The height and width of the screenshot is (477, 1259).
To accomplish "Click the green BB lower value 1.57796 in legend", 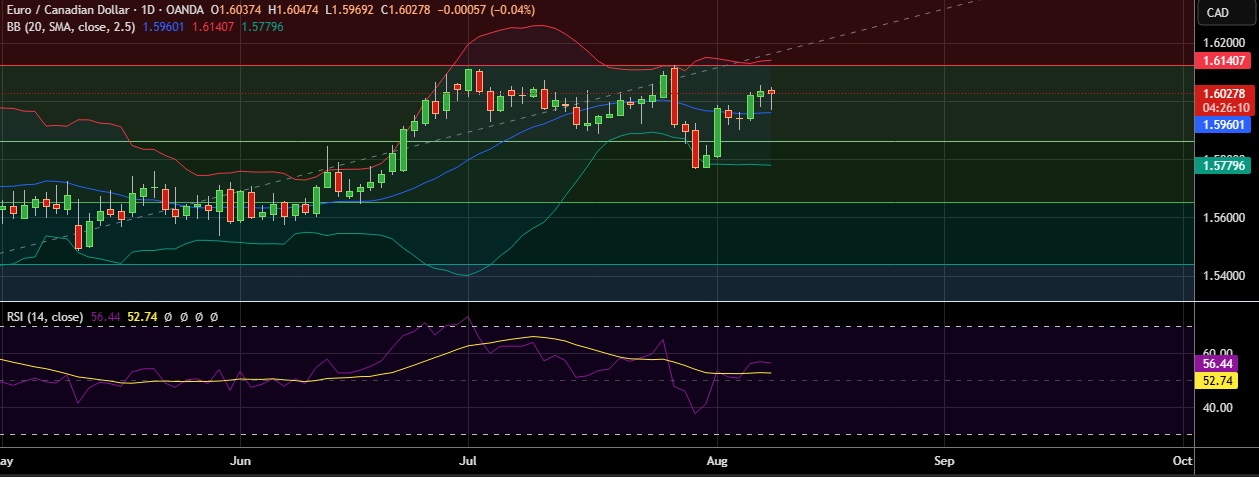I will click(261, 26).
